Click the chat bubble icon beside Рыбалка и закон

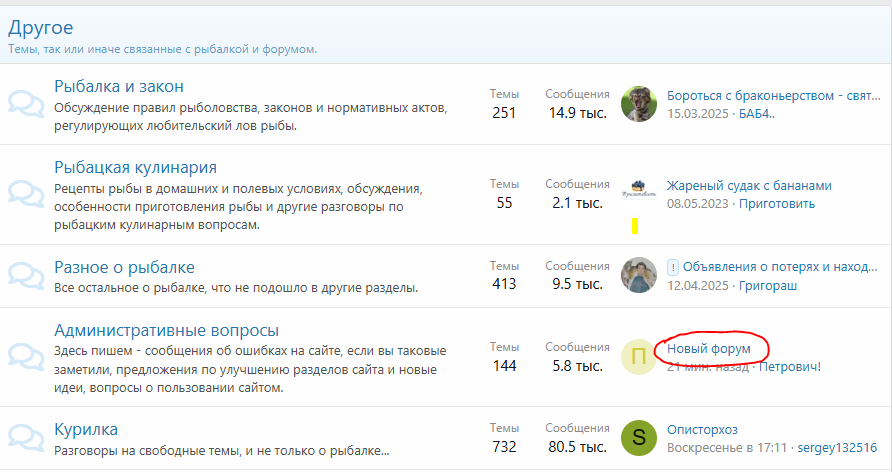click(x=26, y=105)
